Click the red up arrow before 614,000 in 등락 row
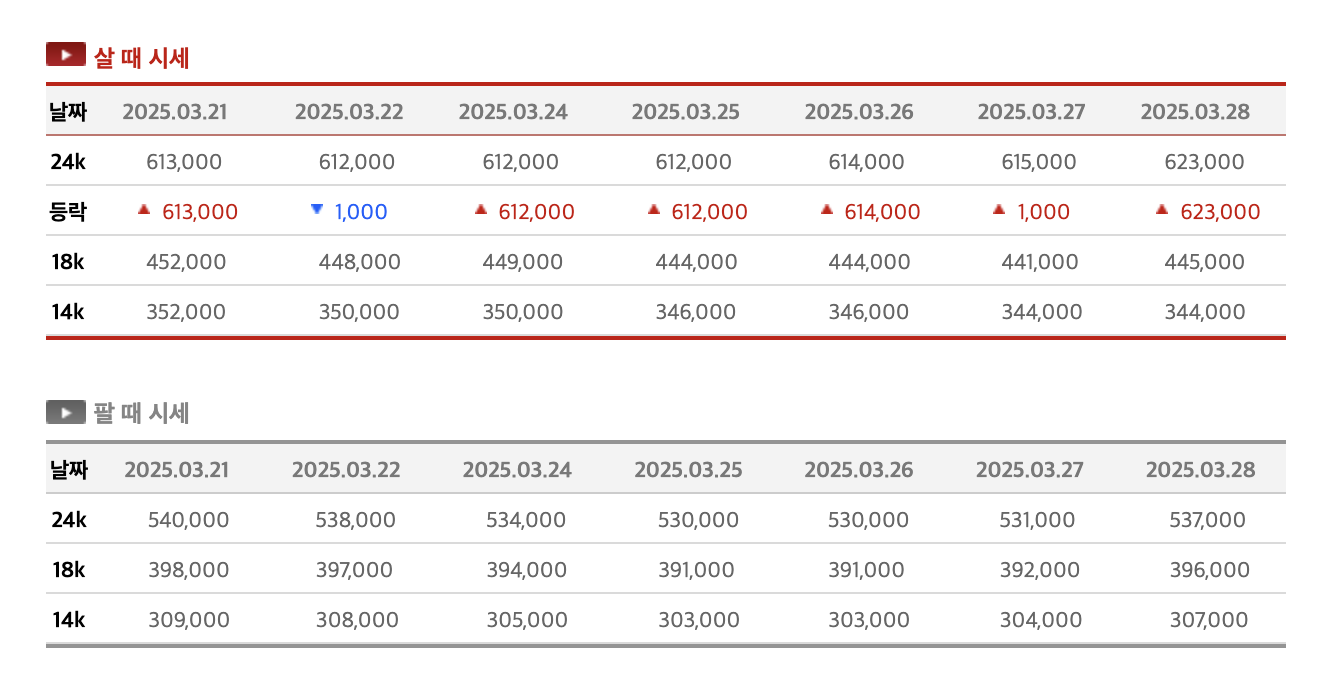1336x690 pixels. pos(827,210)
